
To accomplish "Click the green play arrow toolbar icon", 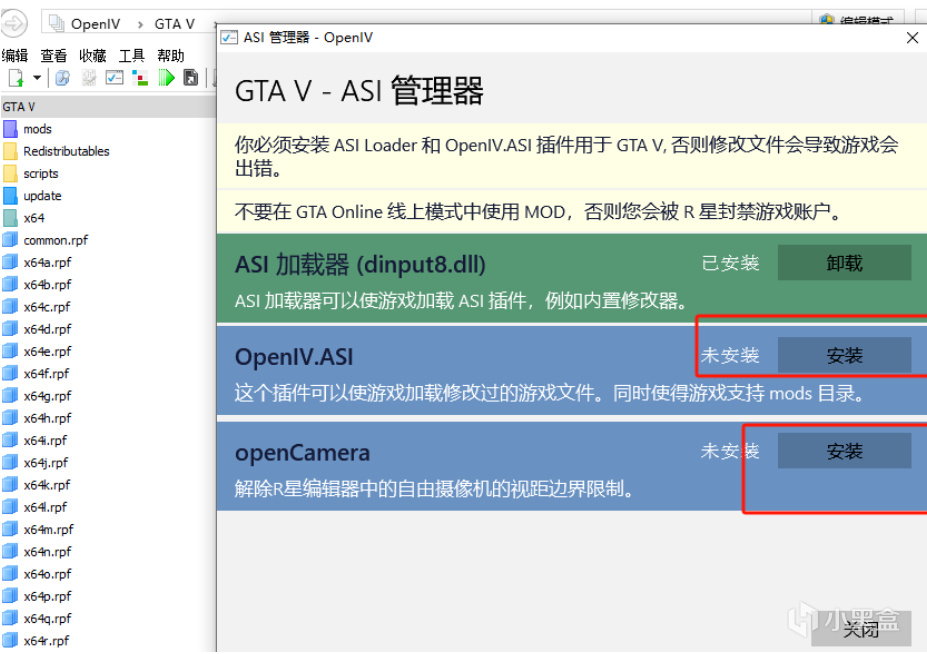I will pyautogui.click(x=167, y=77).
